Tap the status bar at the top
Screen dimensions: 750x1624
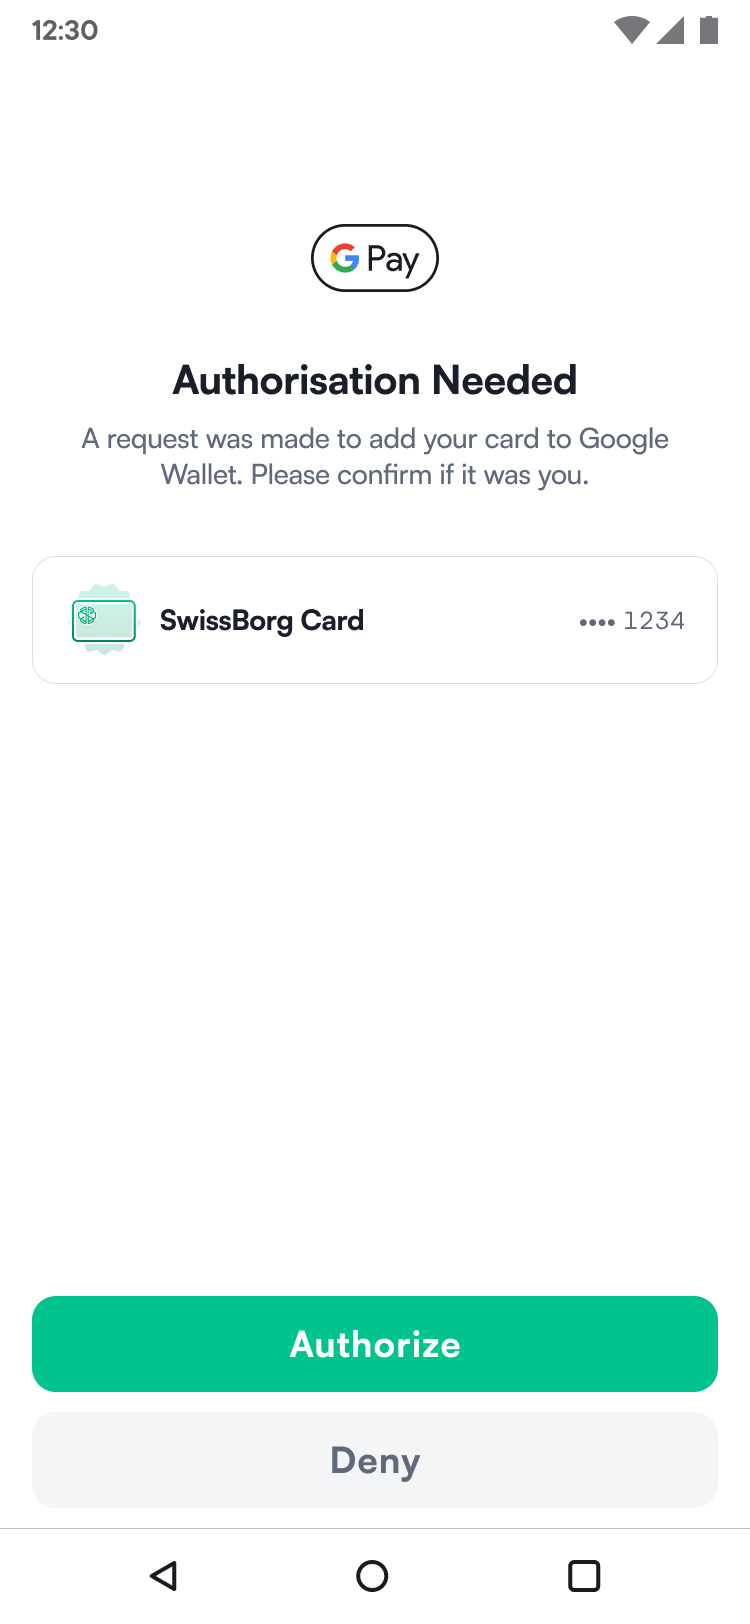[x=375, y=30]
